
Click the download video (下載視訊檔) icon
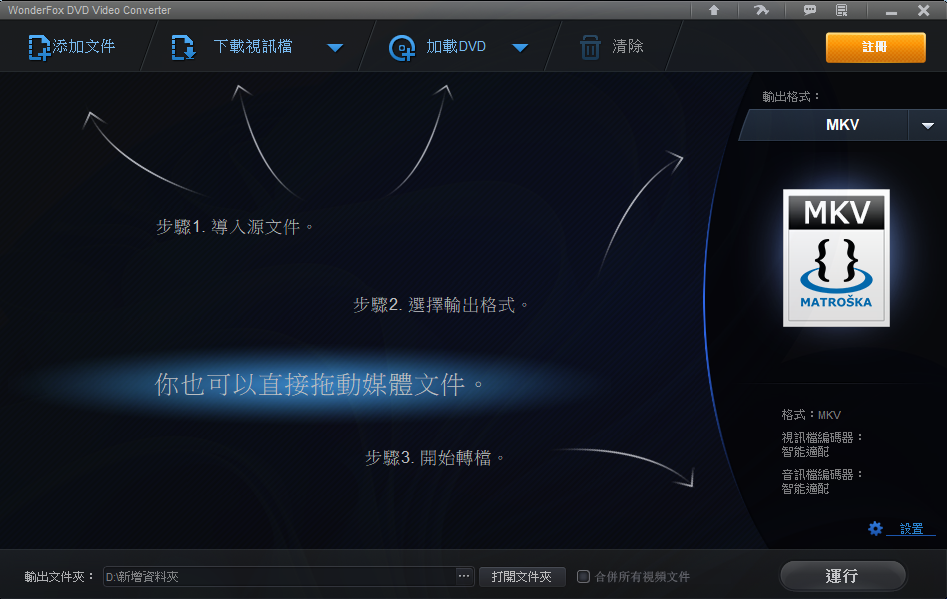pyautogui.click(x=183, y=47)
